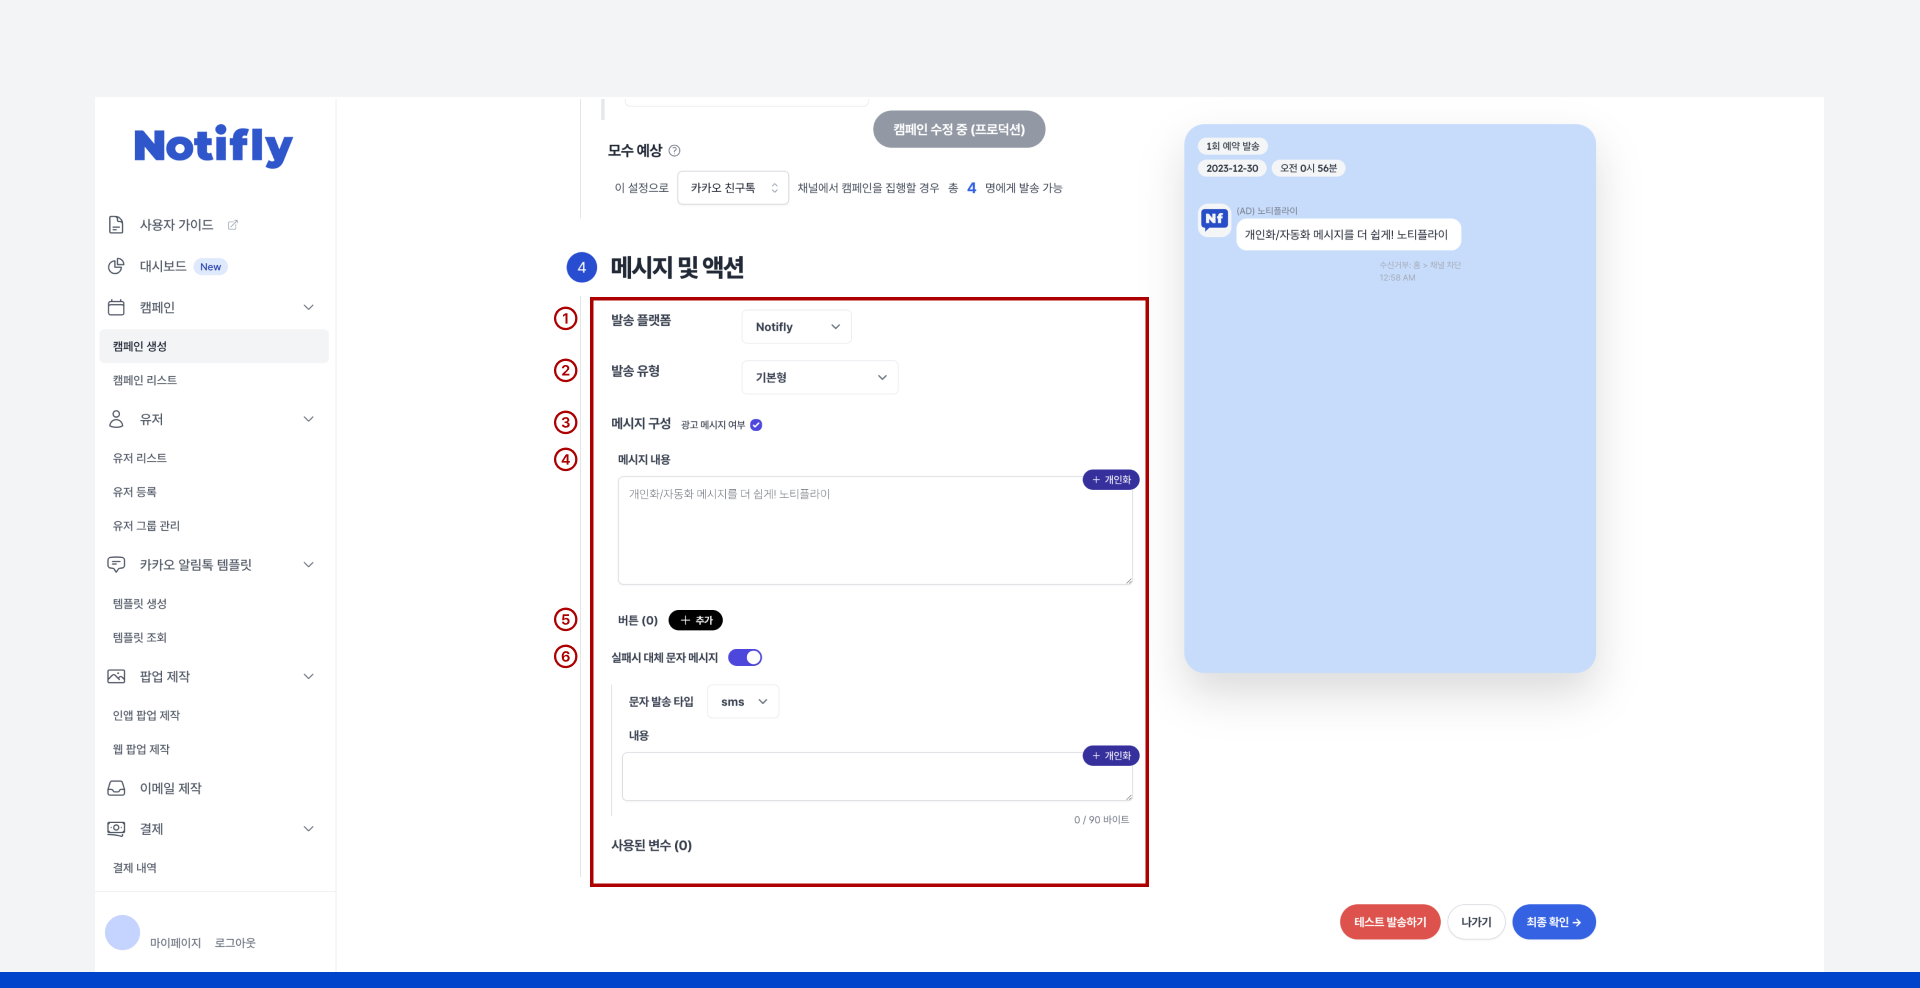The width and height of the screenshot is (1920, 988).
Task: Open the 모수 예상 help tooltip icon
Action: click(675, 150)
